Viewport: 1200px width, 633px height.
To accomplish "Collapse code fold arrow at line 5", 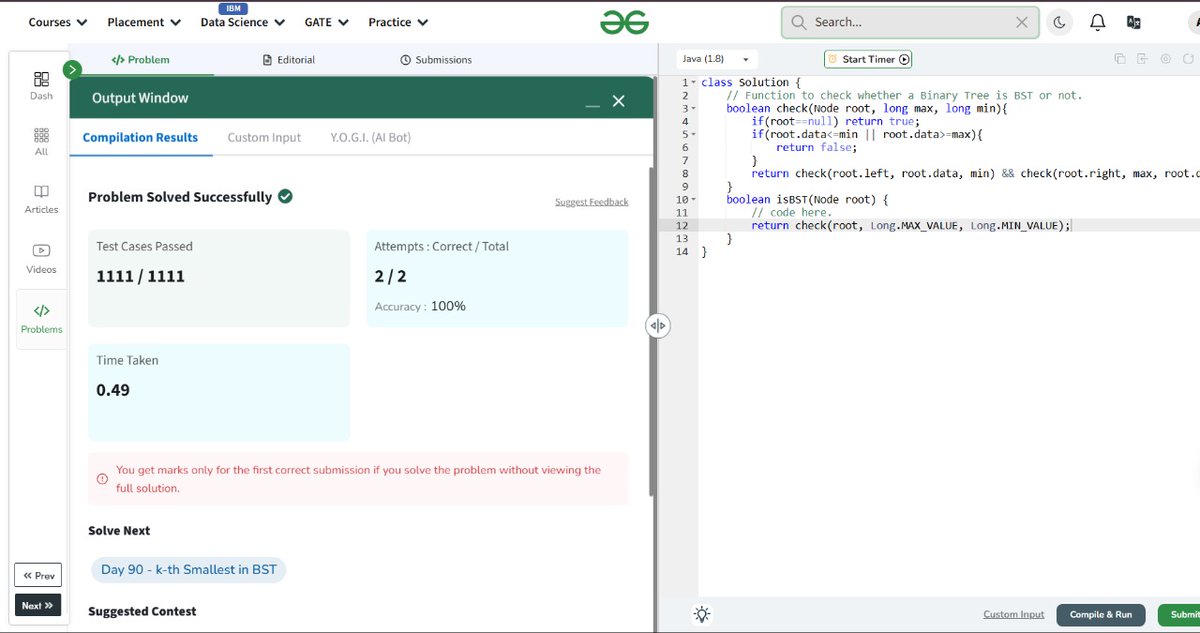I will [x=694, y=134].
